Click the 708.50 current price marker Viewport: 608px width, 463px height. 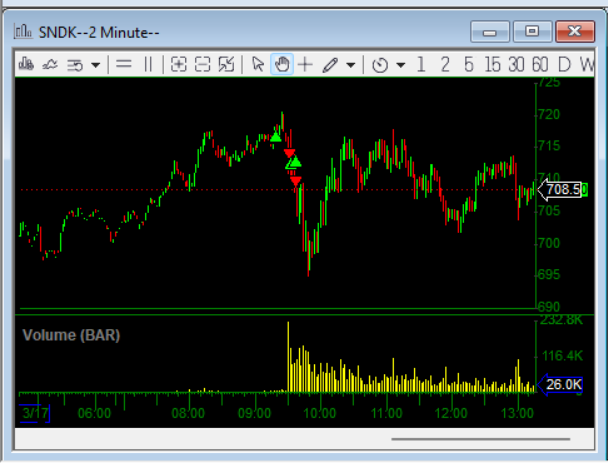coord(563,190)
